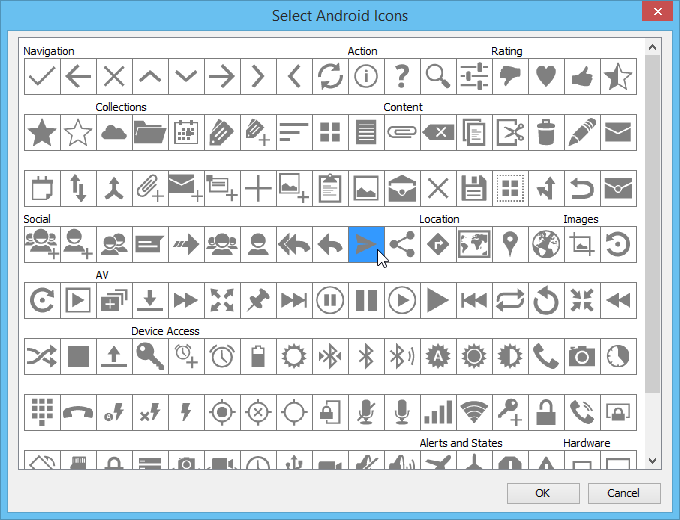Select the cloud collections icon

114,132
